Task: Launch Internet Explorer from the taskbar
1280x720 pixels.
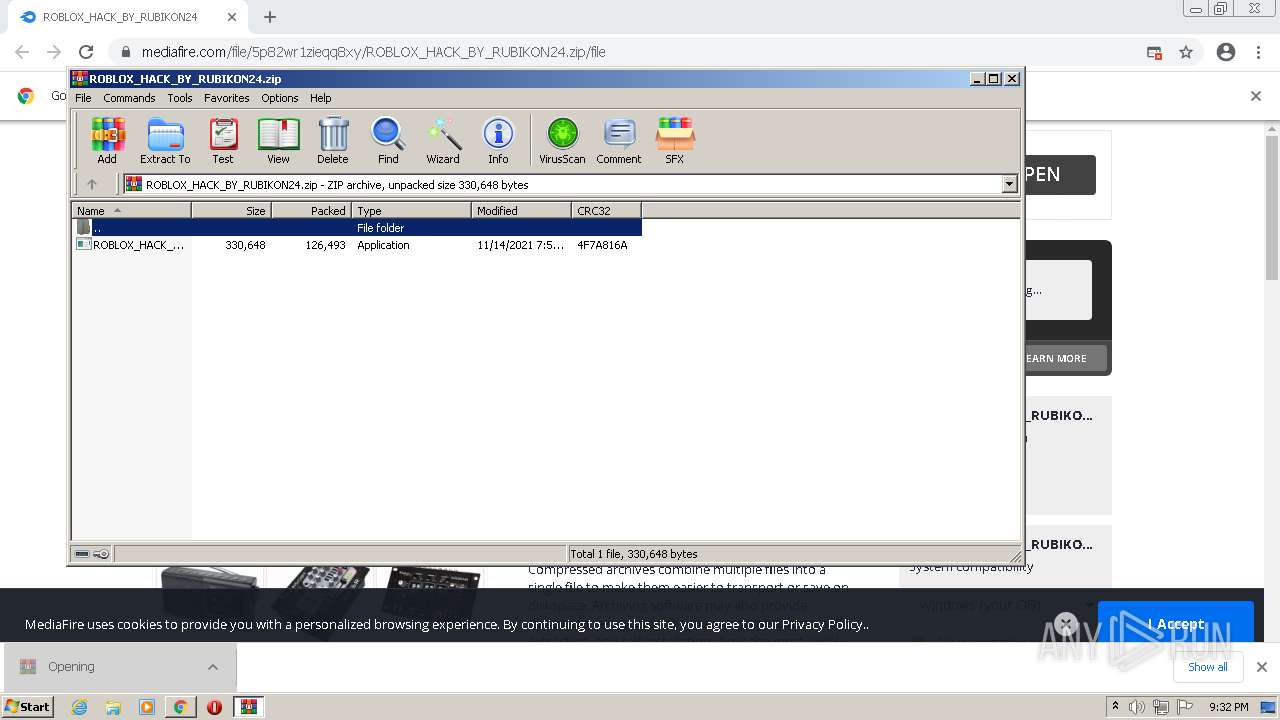Action: pyautogui.click(x=79, y=707)
